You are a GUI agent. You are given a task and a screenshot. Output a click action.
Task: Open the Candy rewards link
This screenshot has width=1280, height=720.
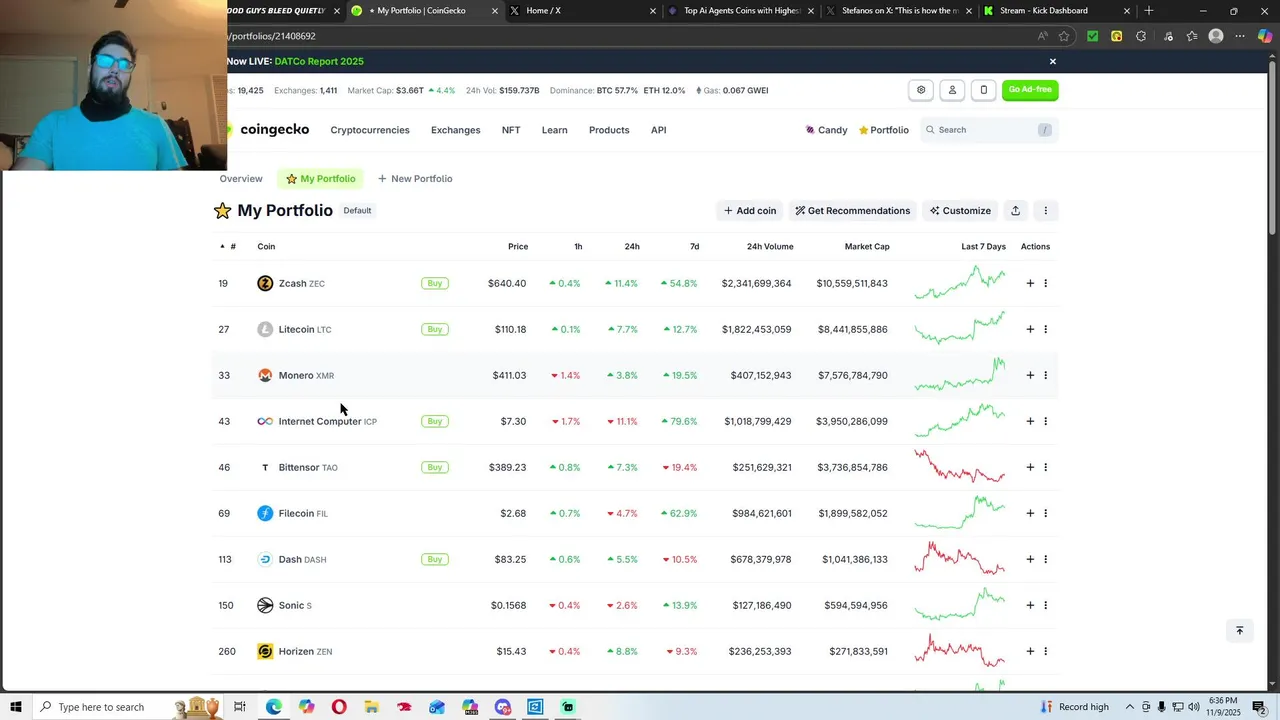[826, 130]
